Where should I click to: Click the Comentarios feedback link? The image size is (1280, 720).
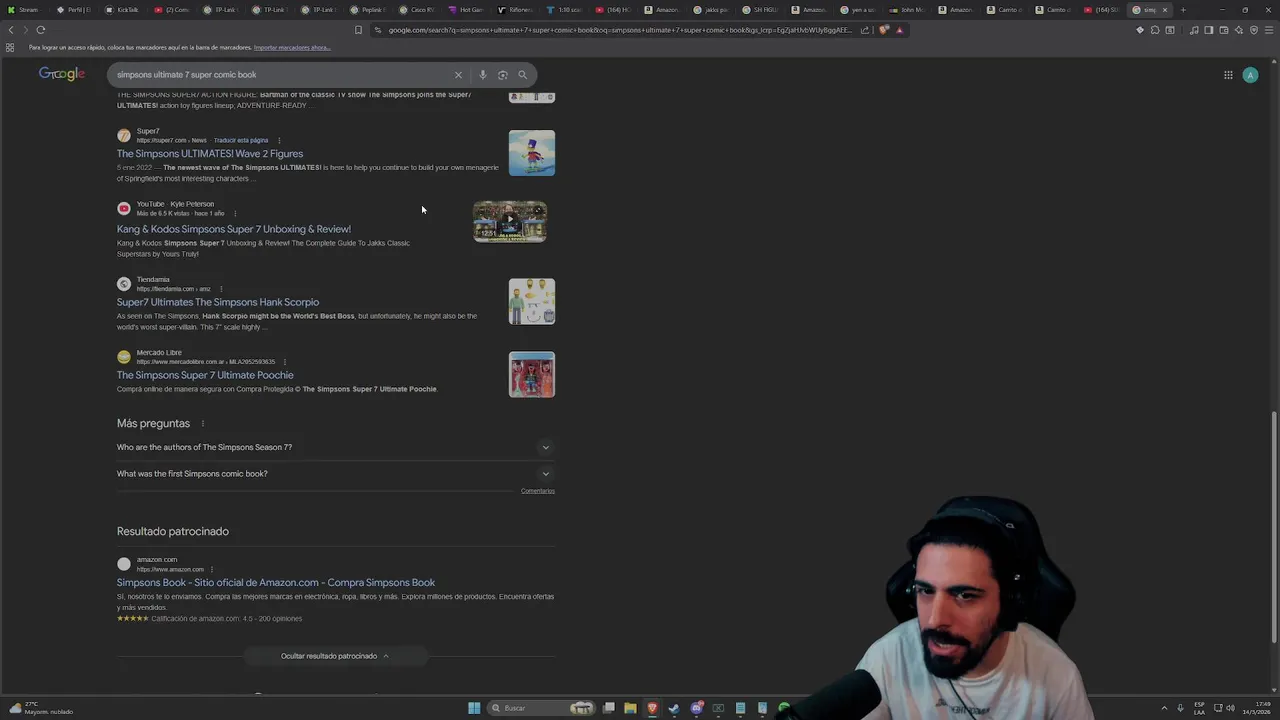pyautogui.click(x=538, y=491)
